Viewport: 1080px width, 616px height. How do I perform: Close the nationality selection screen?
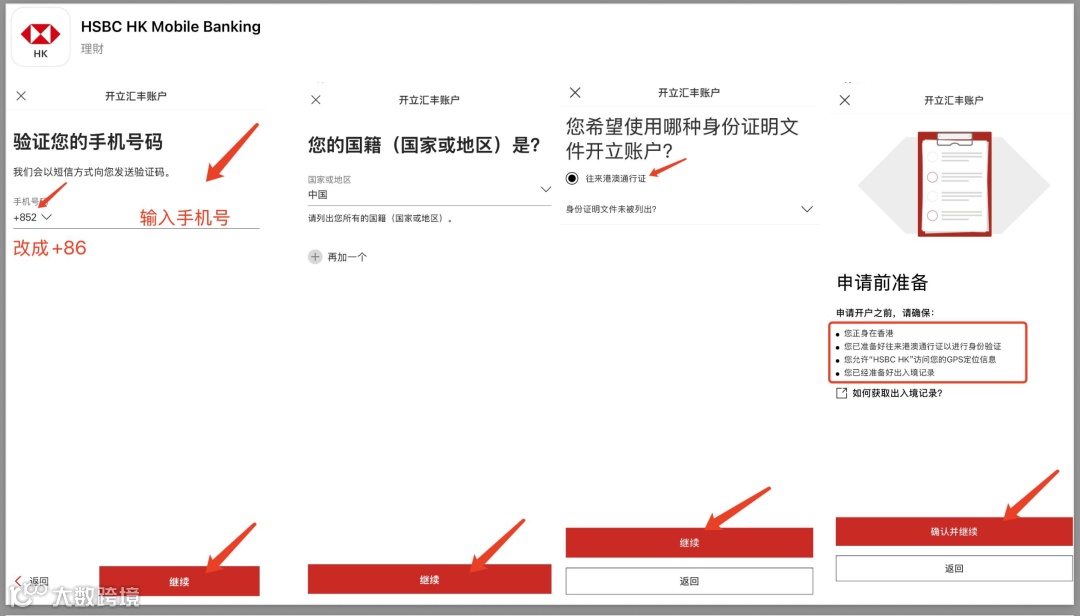click(x=315, y=100)
